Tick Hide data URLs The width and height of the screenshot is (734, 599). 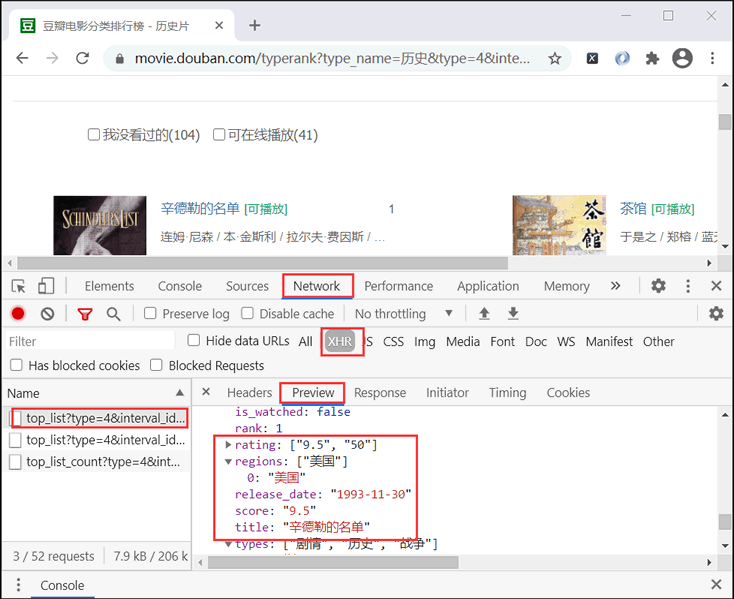[x=193, y=340]
